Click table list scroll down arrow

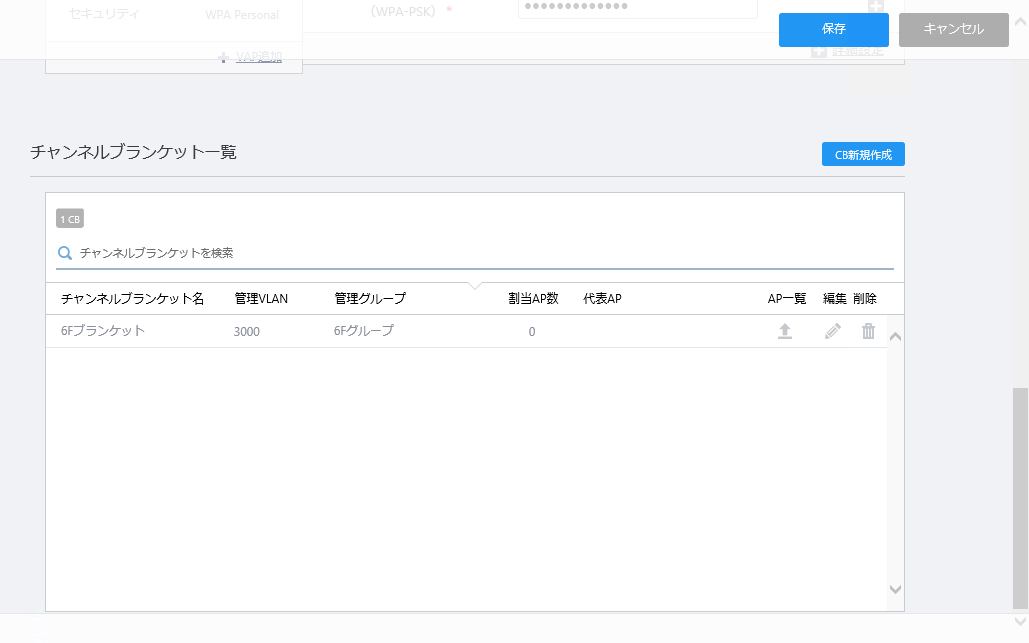tap(895, 589)
